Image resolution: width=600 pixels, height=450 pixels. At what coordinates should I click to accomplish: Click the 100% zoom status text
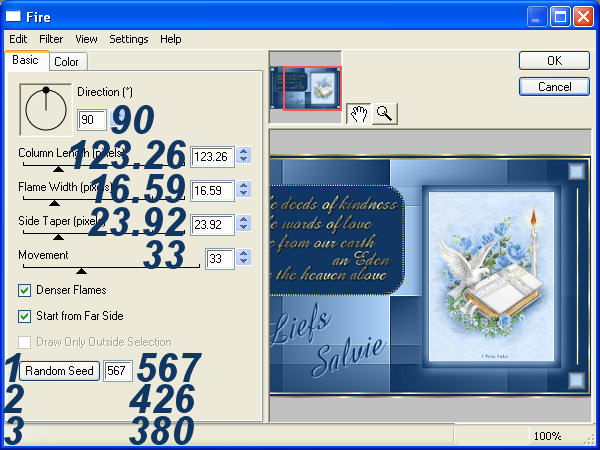[x=547, y=436]
